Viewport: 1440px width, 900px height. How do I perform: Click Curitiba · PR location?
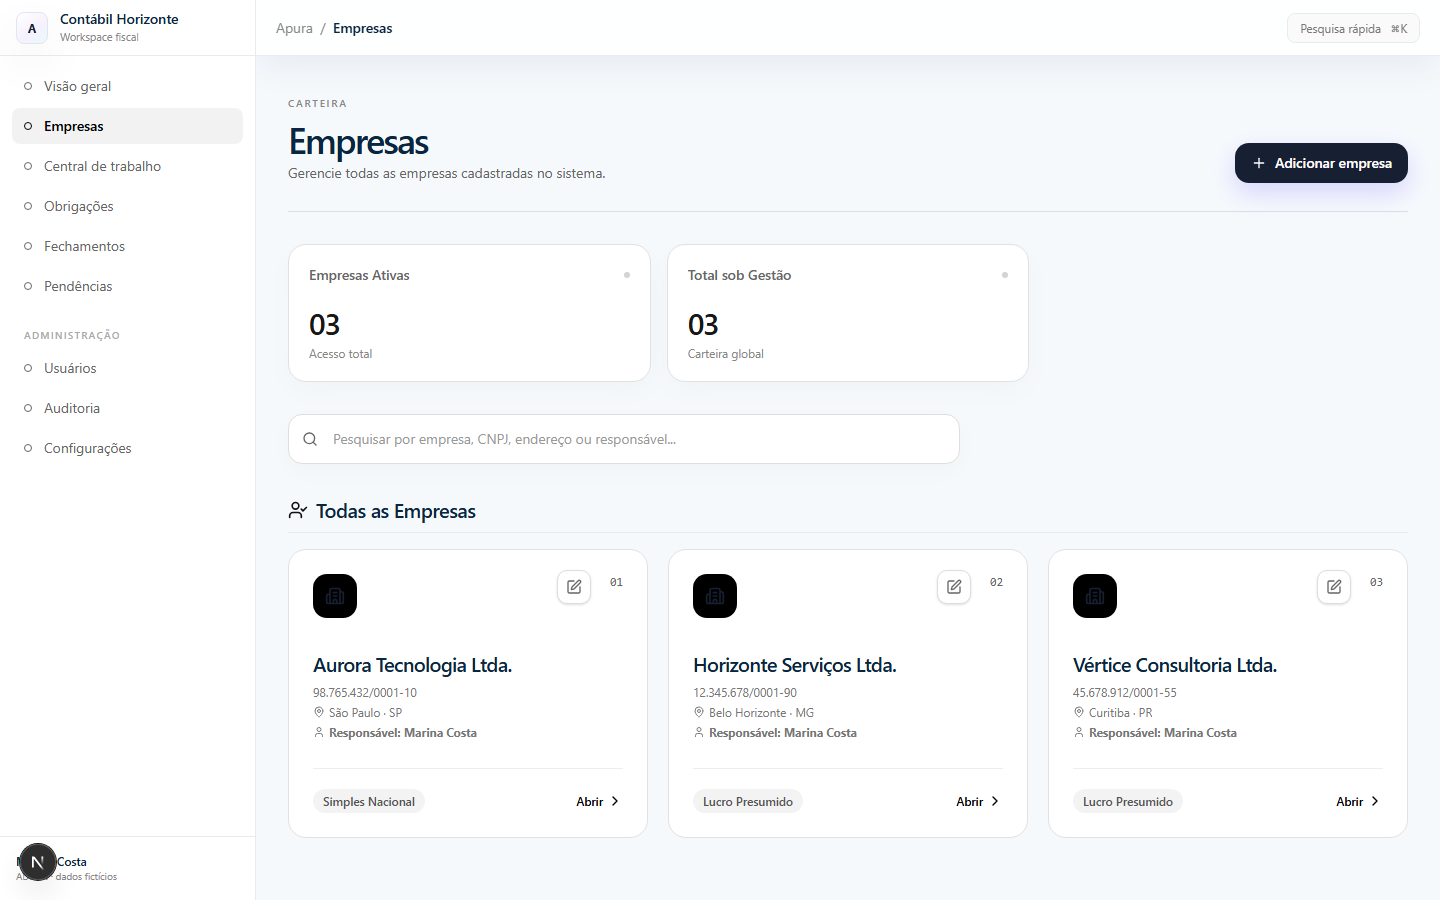[x=1120, y=713]
